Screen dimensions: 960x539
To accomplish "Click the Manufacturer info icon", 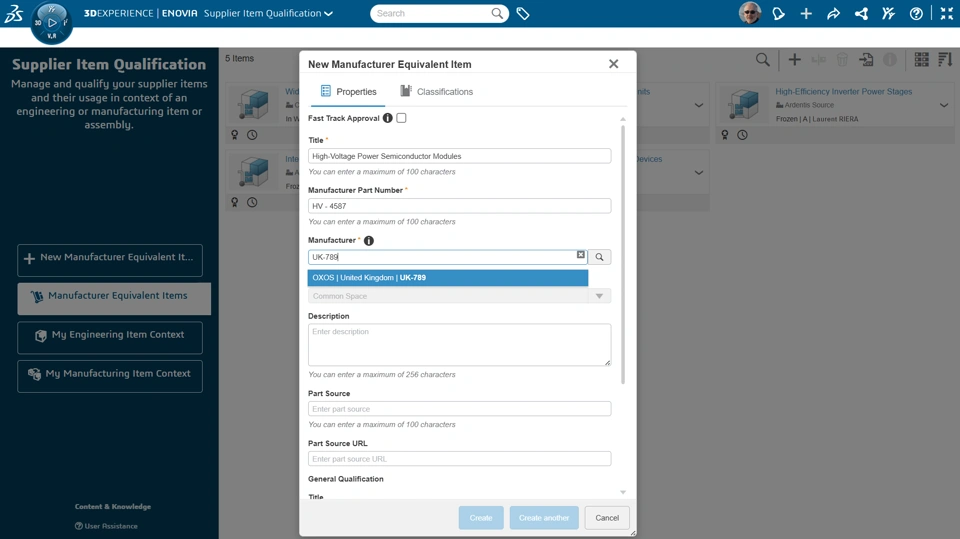I will pos(369,241).
